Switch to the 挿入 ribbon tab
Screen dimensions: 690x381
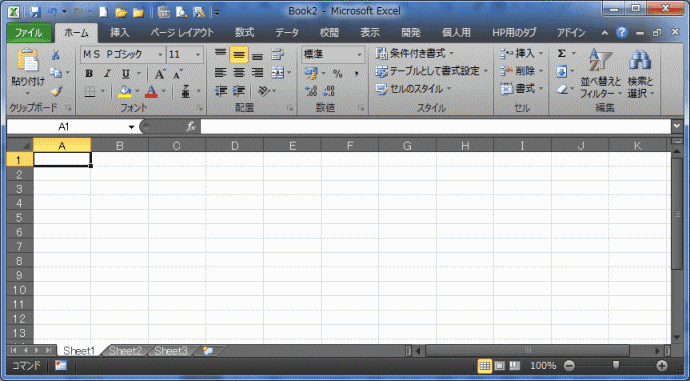click(x=120, y=33)
